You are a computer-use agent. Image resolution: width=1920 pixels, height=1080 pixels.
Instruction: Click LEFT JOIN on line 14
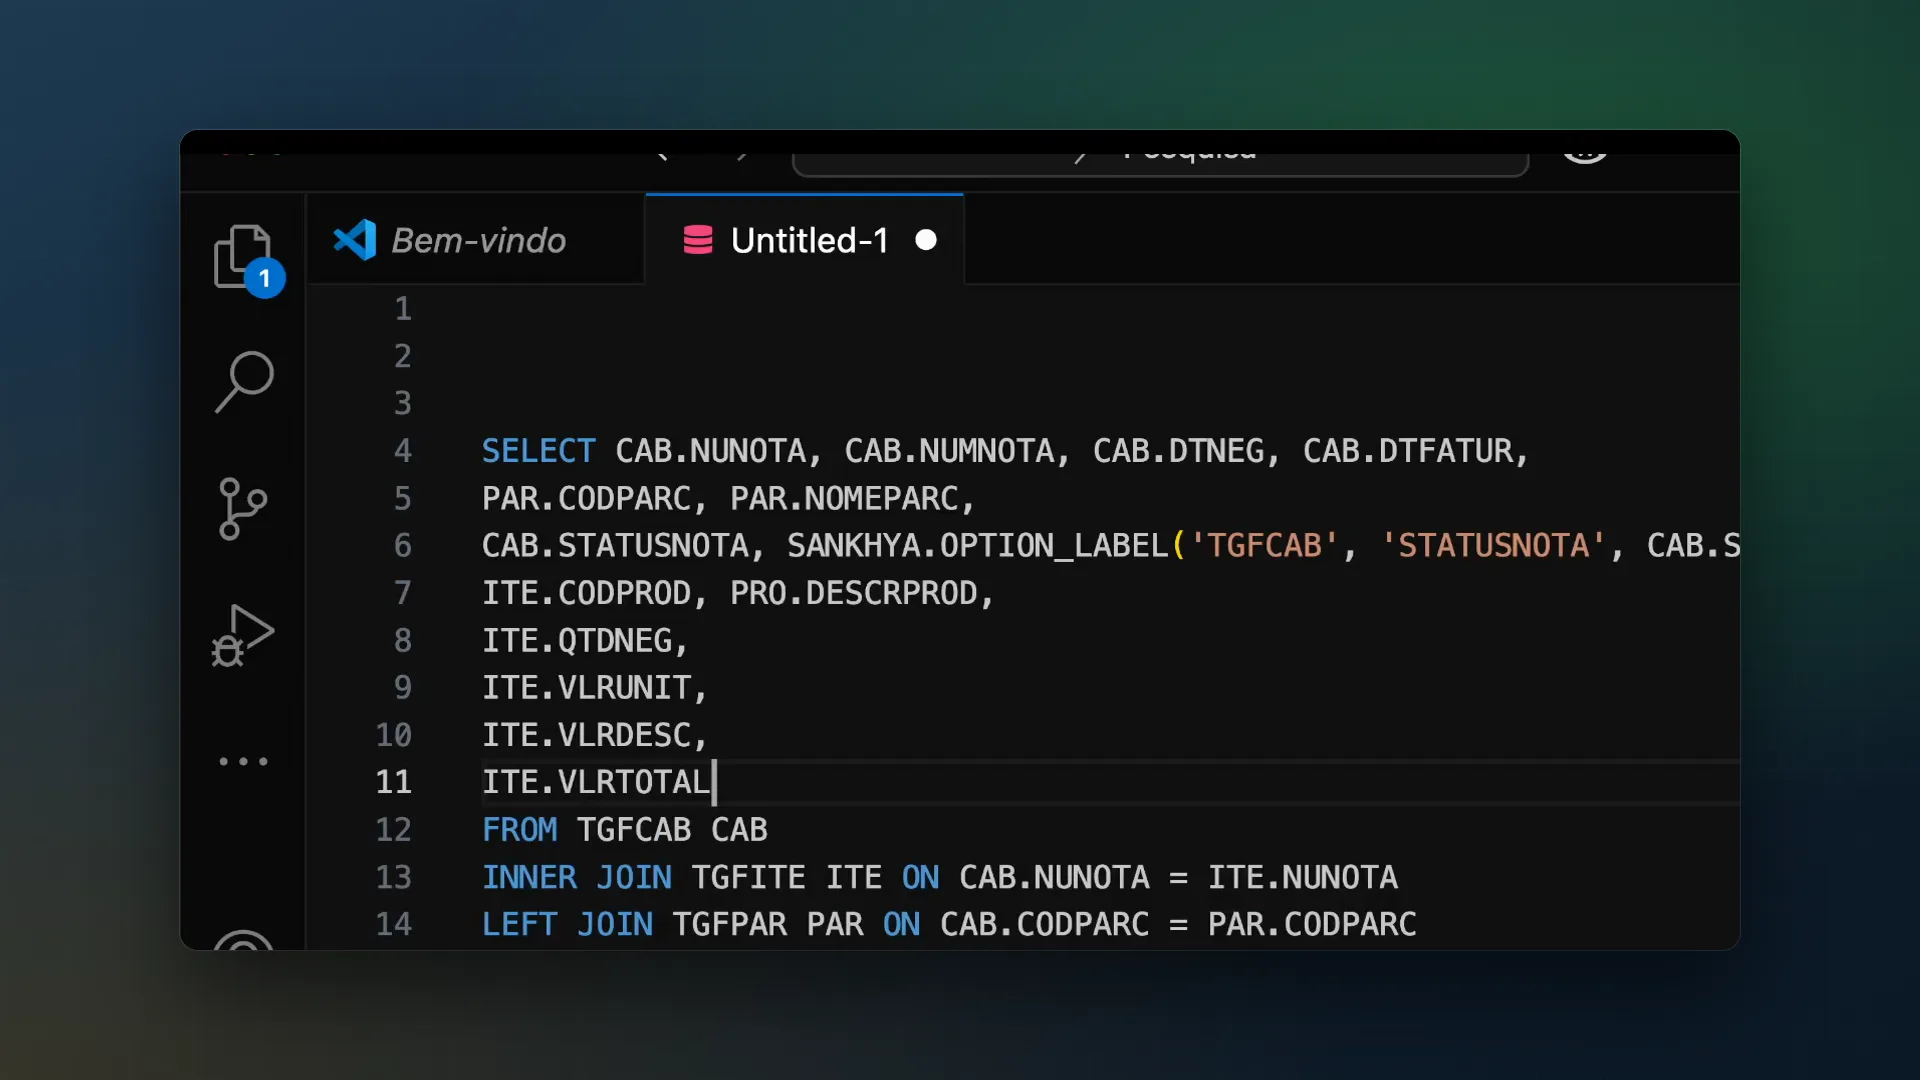pyautogui.click(x=567, y=924)
